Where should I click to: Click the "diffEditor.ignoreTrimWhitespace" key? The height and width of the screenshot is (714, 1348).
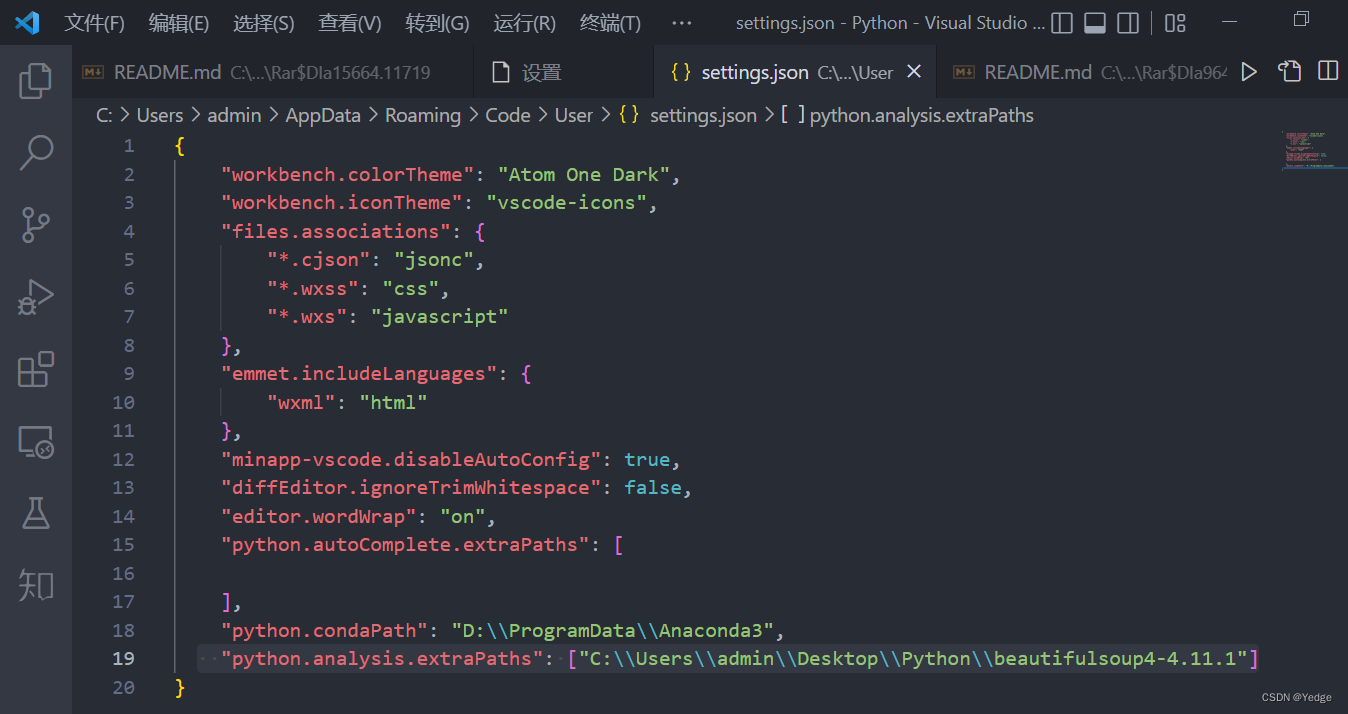click(x=411, y=487)
